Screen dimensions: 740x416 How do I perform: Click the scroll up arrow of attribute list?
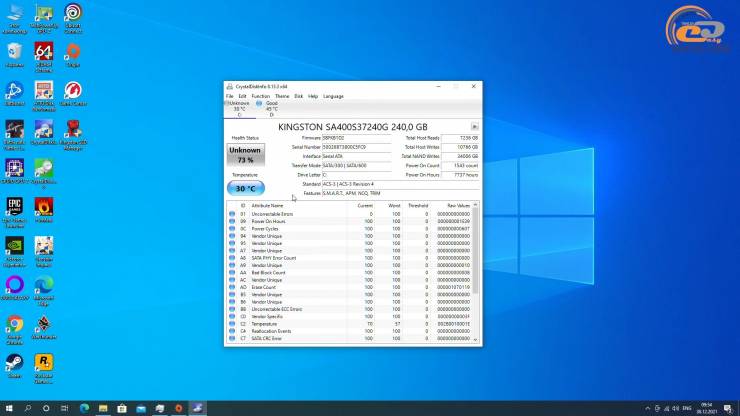(475, 205)
